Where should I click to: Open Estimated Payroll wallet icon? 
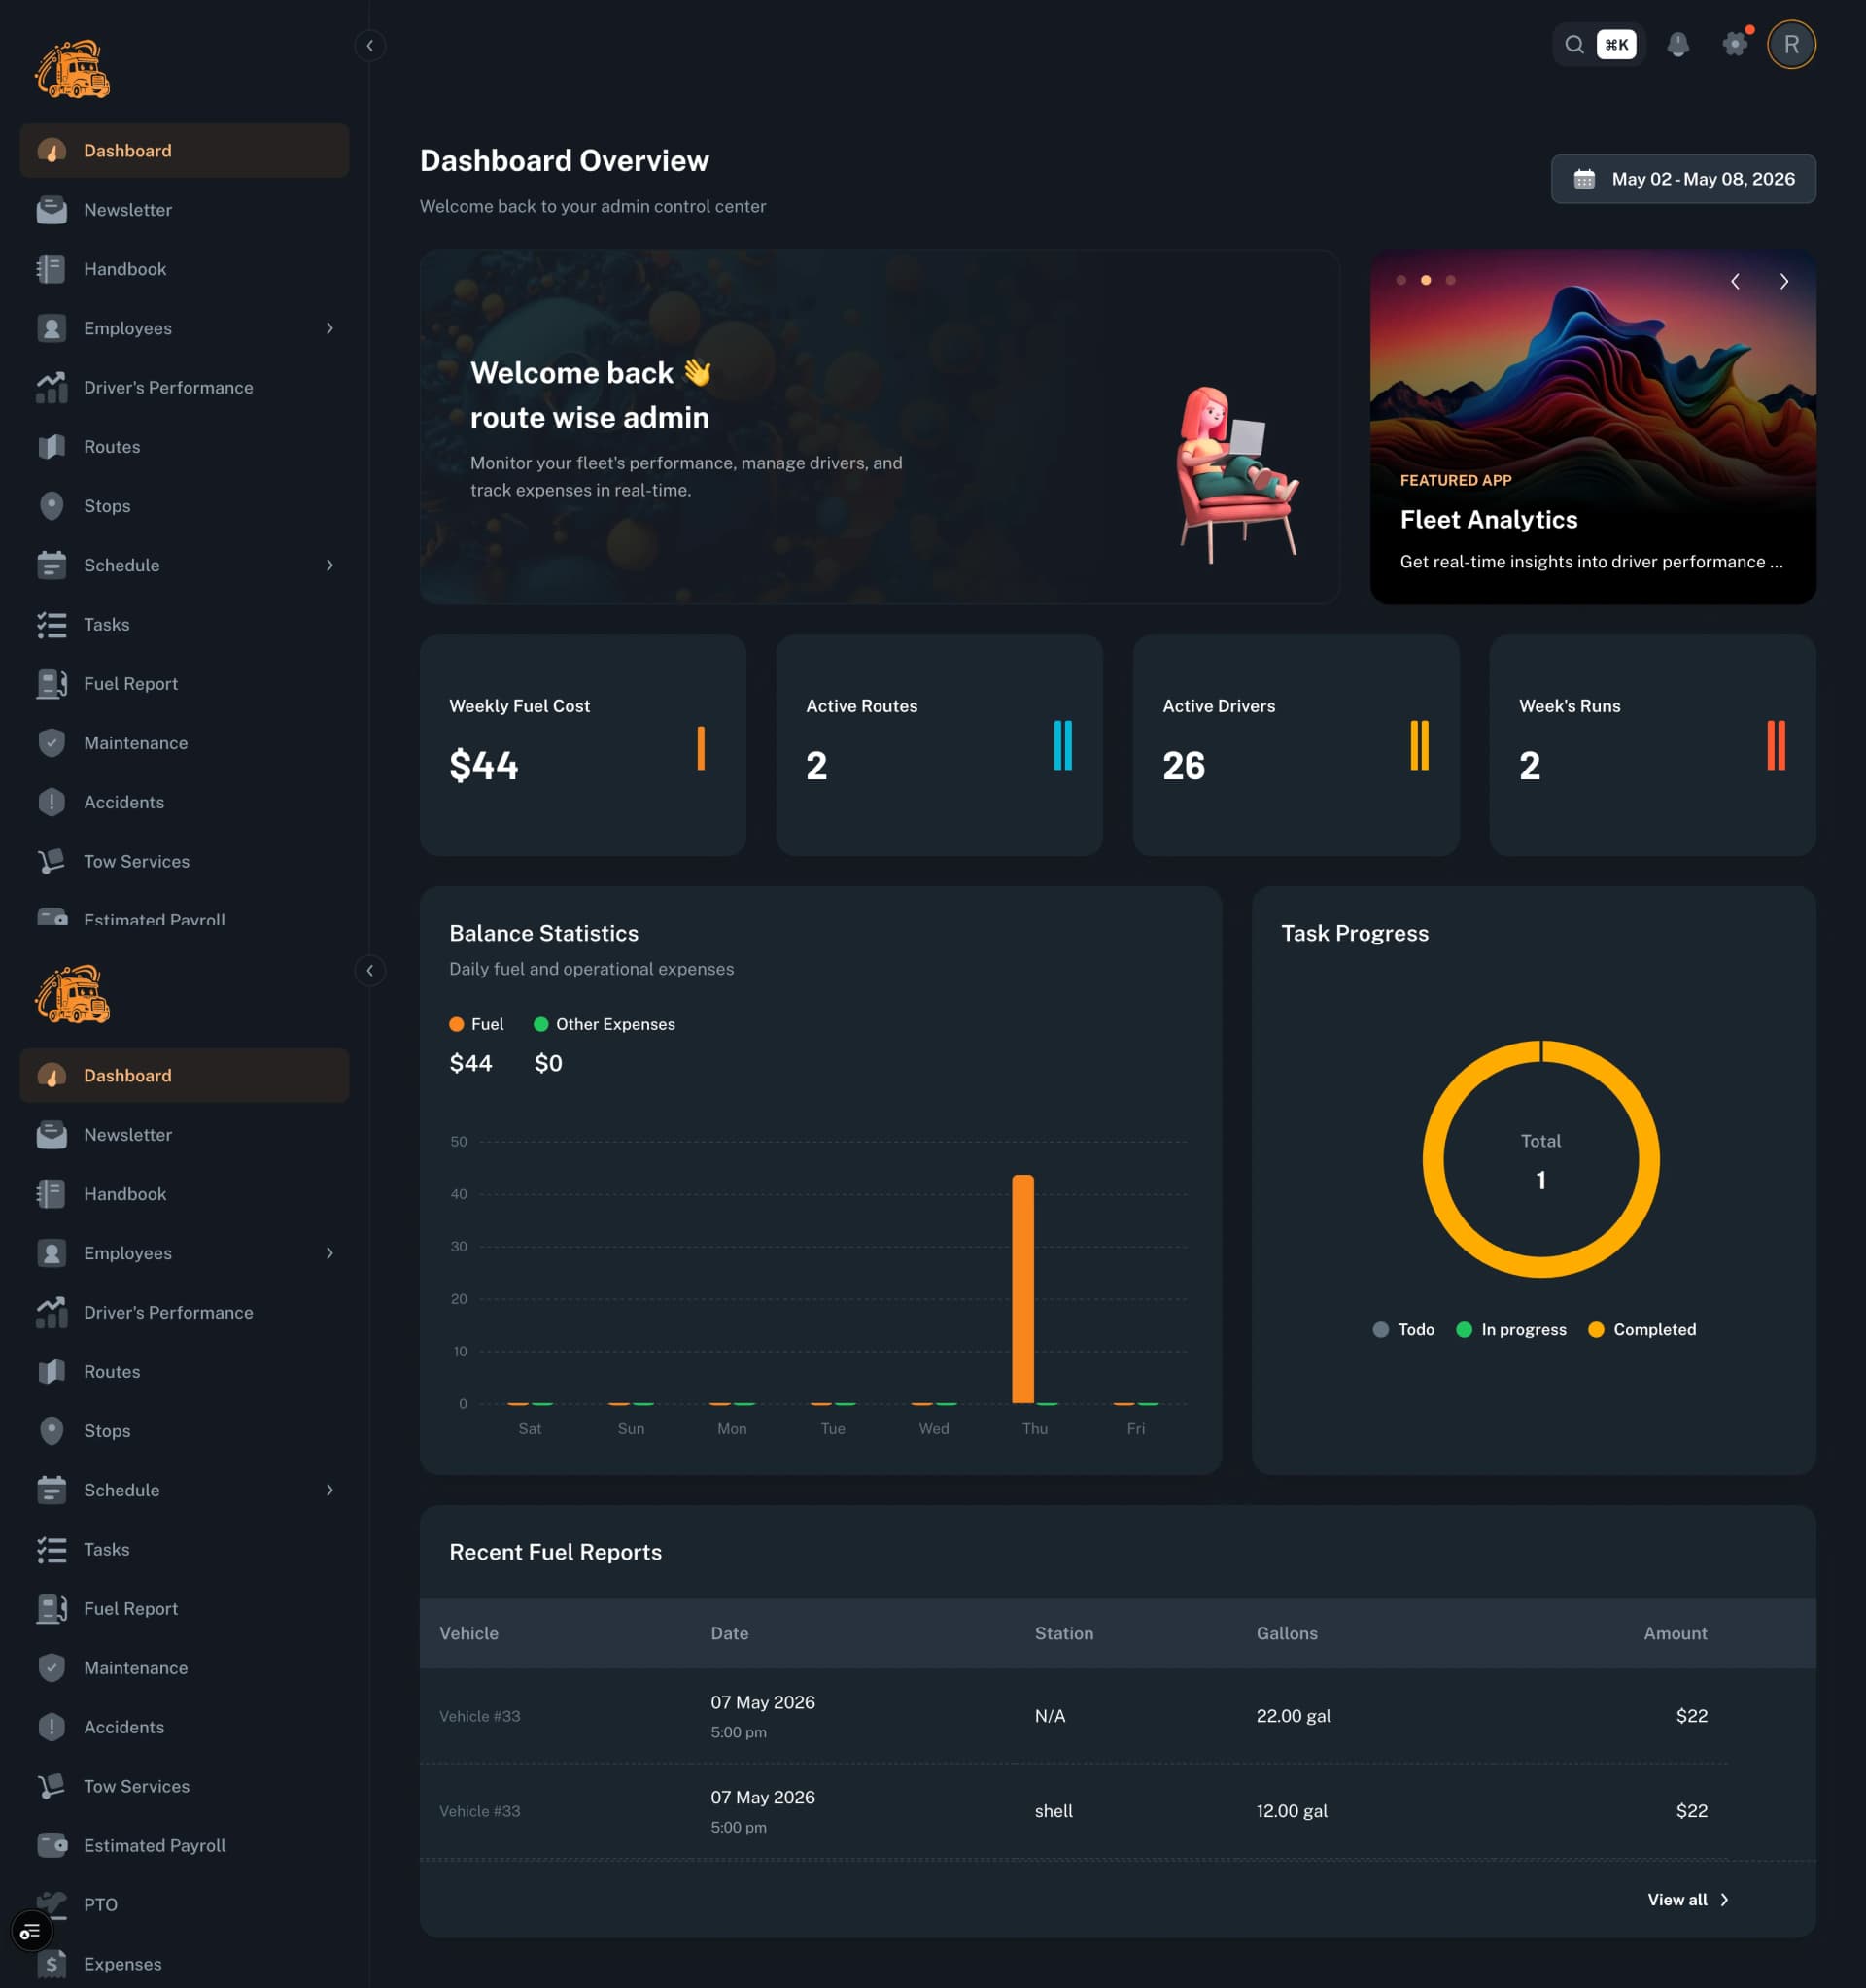click(x=52, y=1846)
